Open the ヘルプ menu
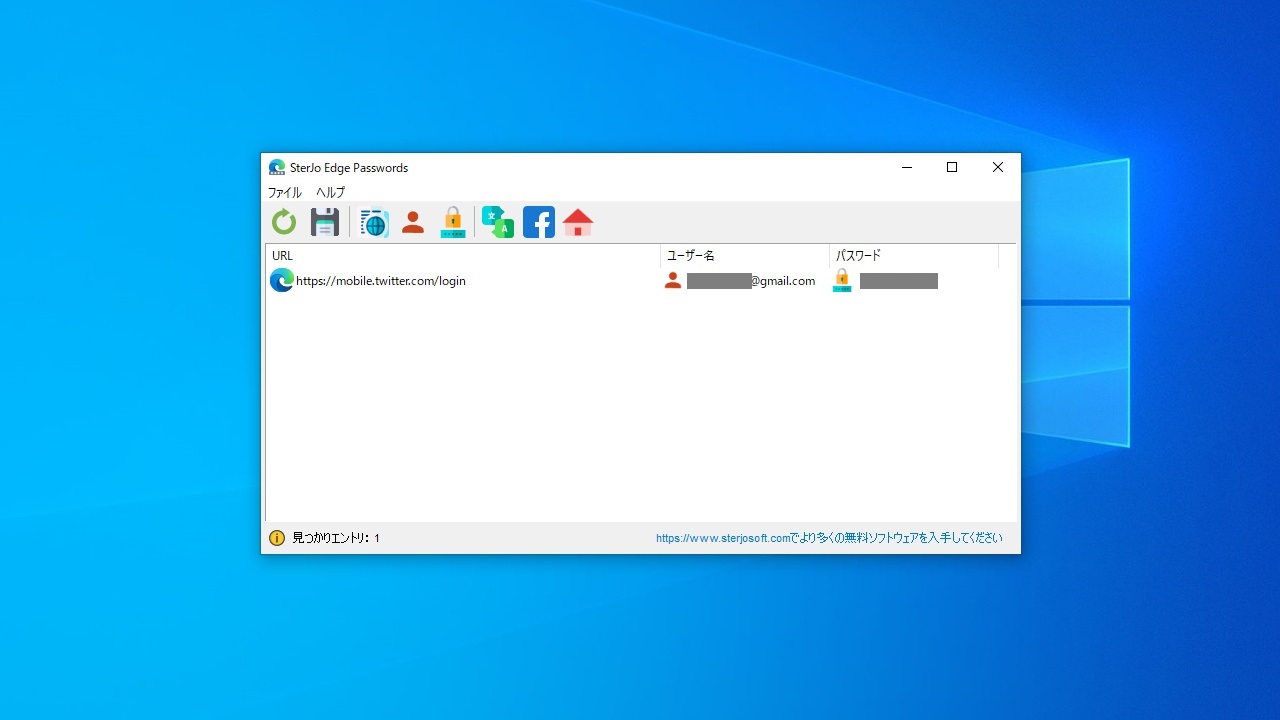The width and height of the screenshot is (1280, 720). tap(331, 192)
